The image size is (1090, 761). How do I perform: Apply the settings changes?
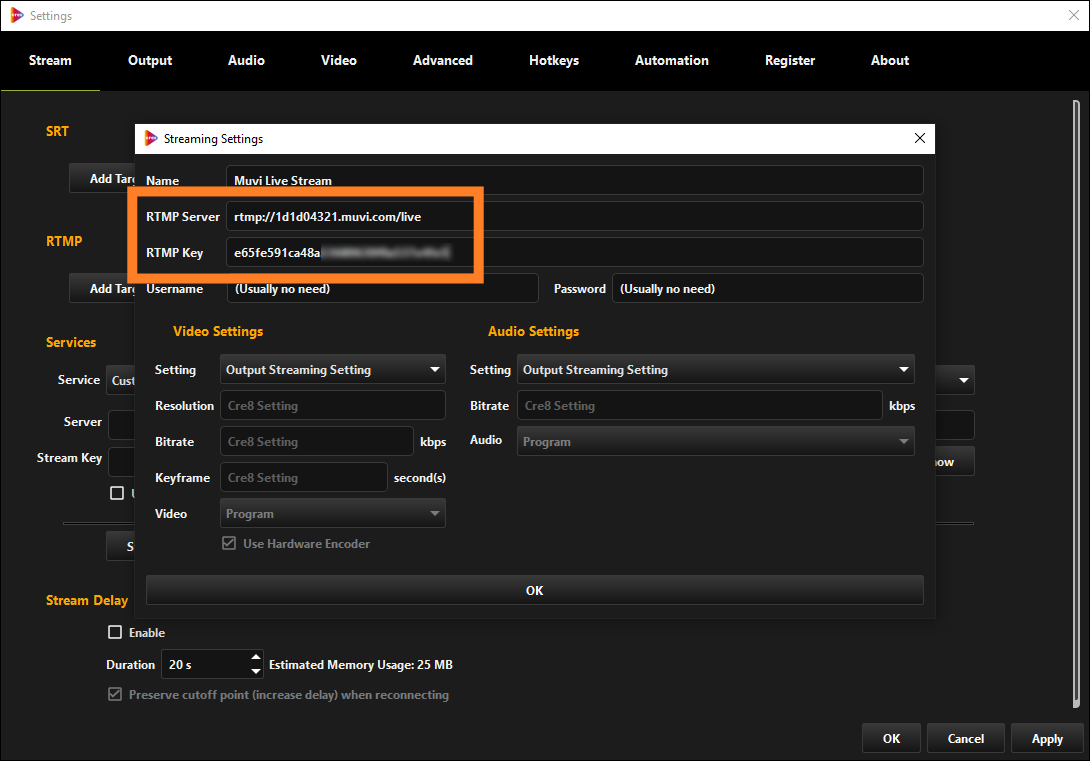coord(1047,738)
